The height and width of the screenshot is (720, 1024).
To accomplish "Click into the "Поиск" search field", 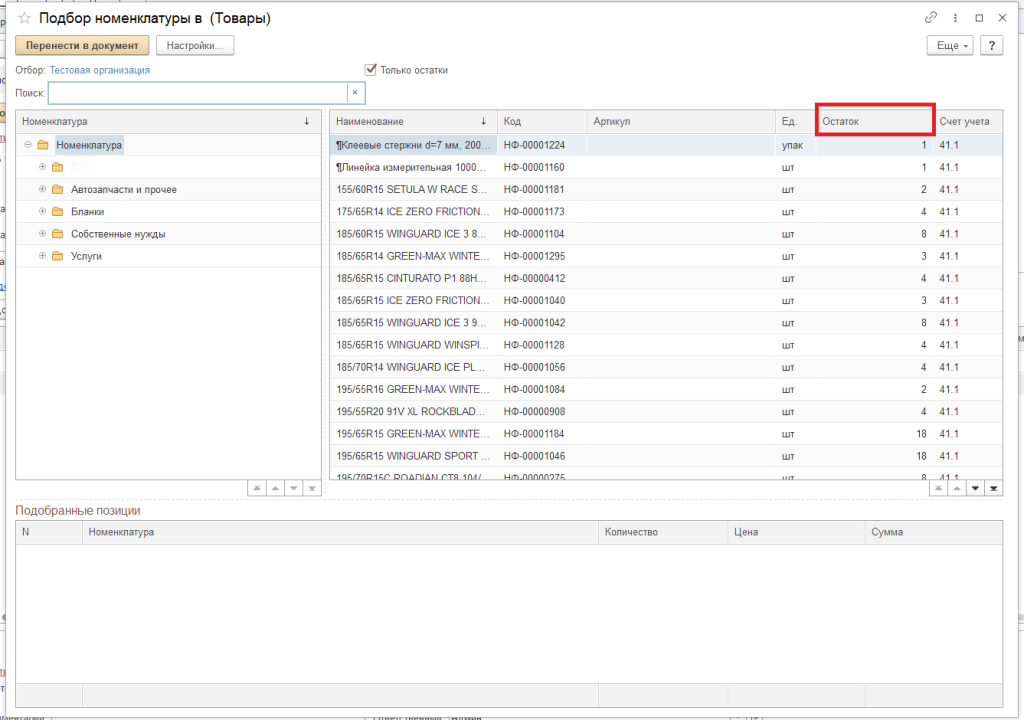I will coord(197,93).
